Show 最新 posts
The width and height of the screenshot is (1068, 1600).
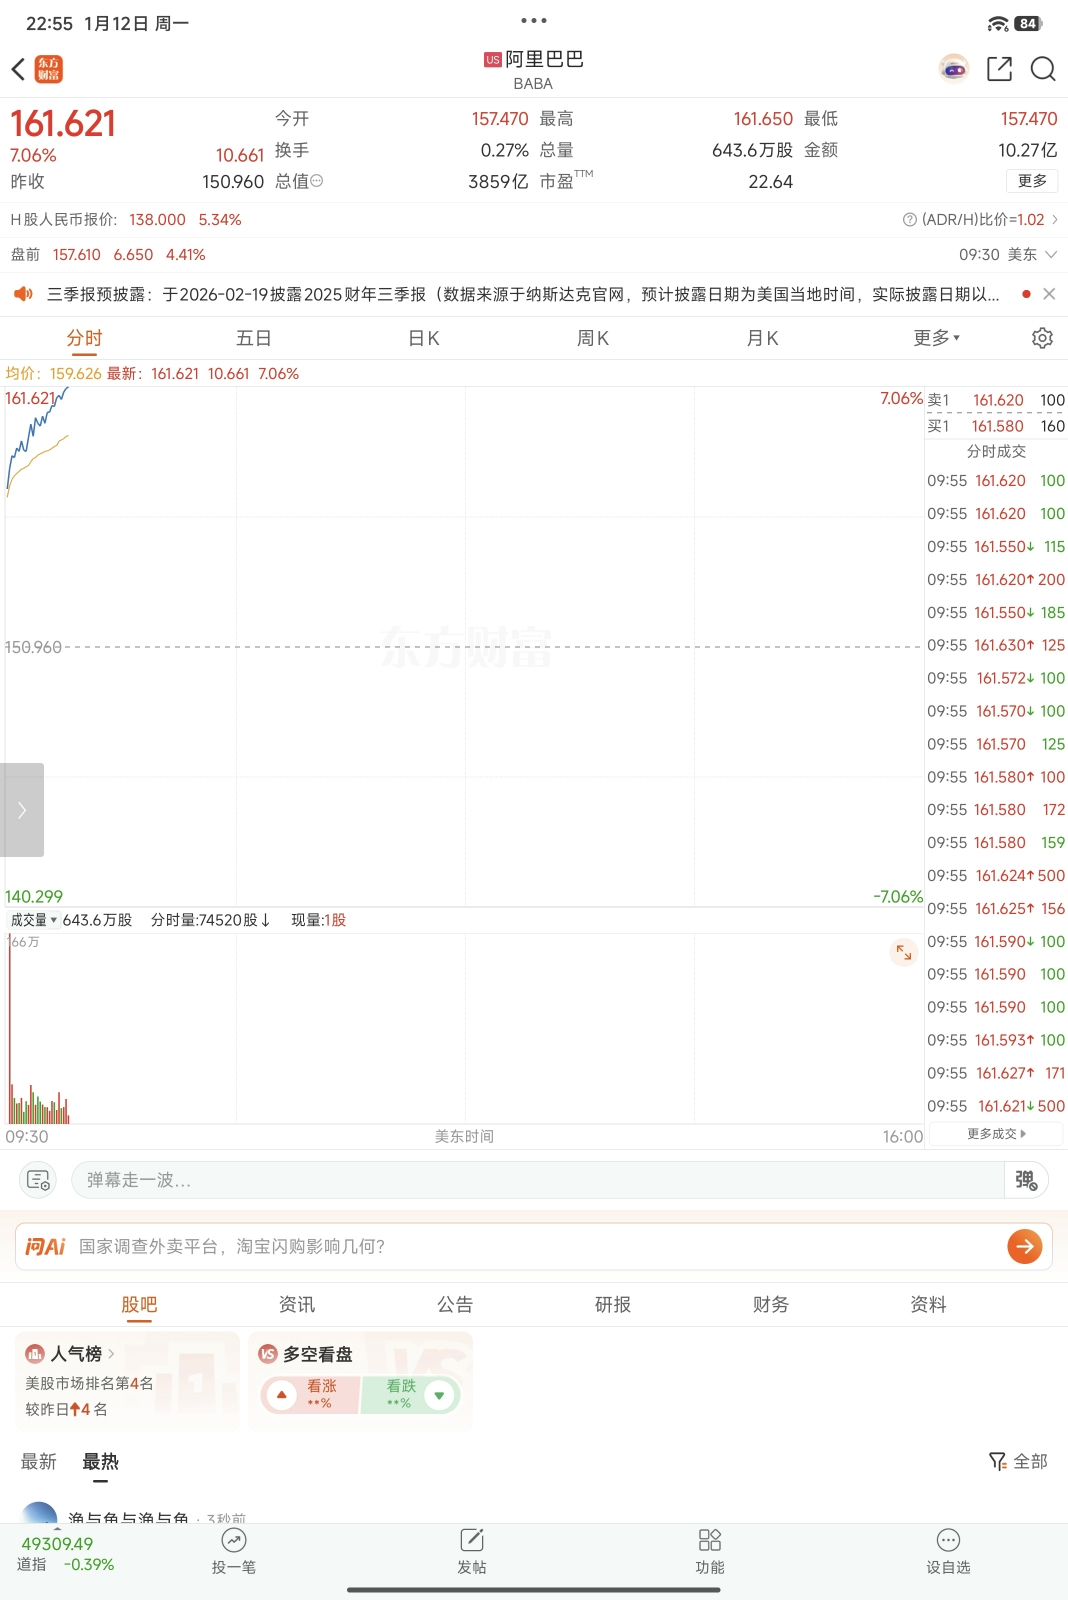click(x=39, y=1462)
